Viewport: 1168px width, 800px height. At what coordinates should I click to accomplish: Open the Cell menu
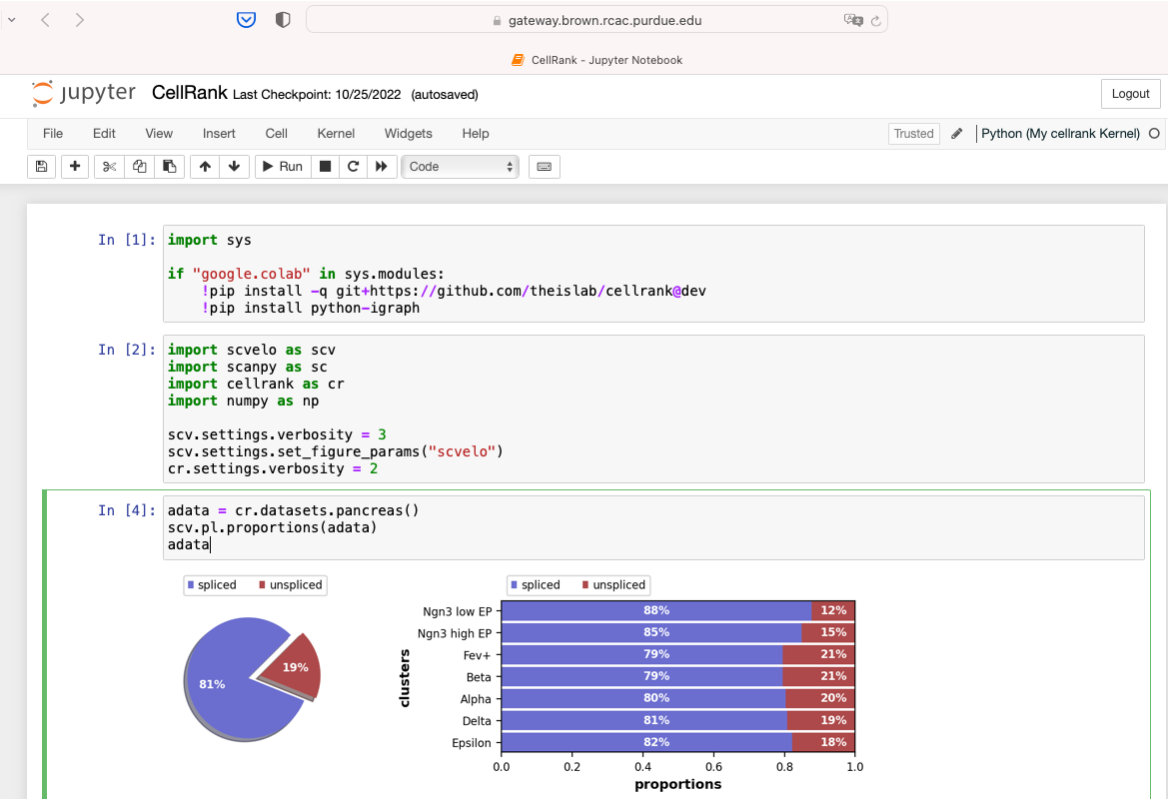point(276,133)
